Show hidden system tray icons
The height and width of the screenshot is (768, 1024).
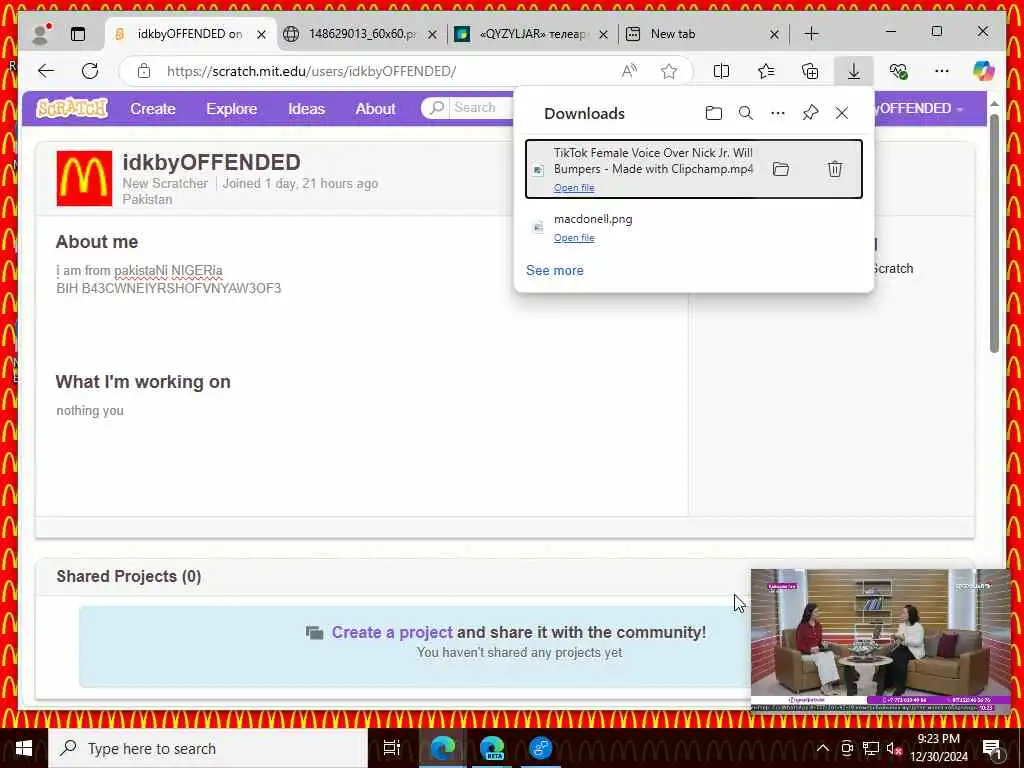[x=823, y=748]
